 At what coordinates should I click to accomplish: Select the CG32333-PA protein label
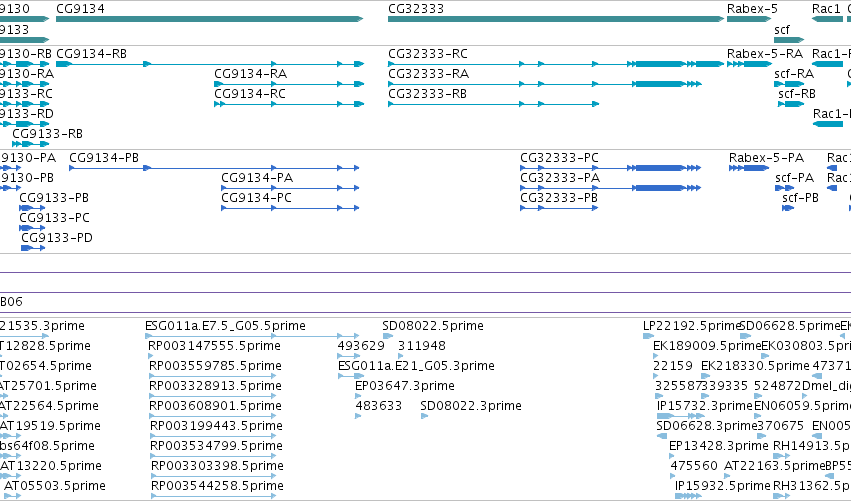point(560,178)
